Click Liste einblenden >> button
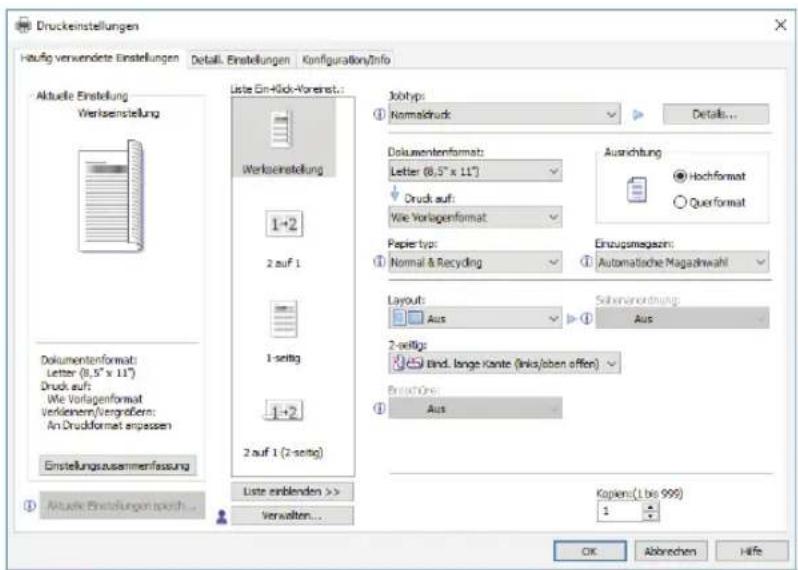The width and height of the screenshot is (798, 570). 292,492
